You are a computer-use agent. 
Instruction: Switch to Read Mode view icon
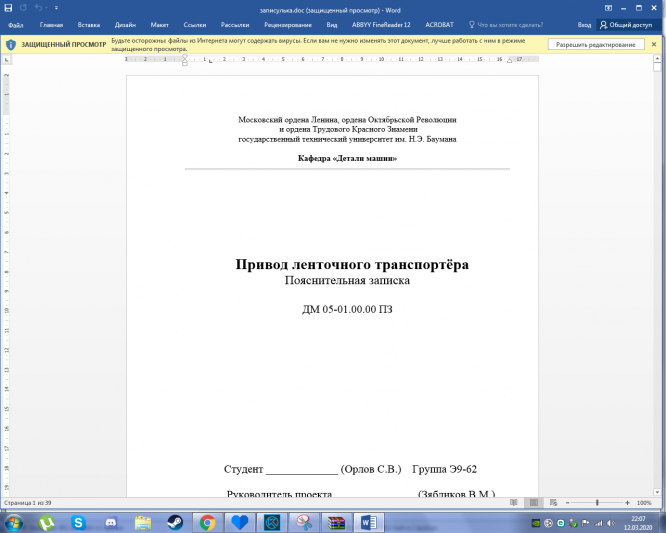coord(514,503)
